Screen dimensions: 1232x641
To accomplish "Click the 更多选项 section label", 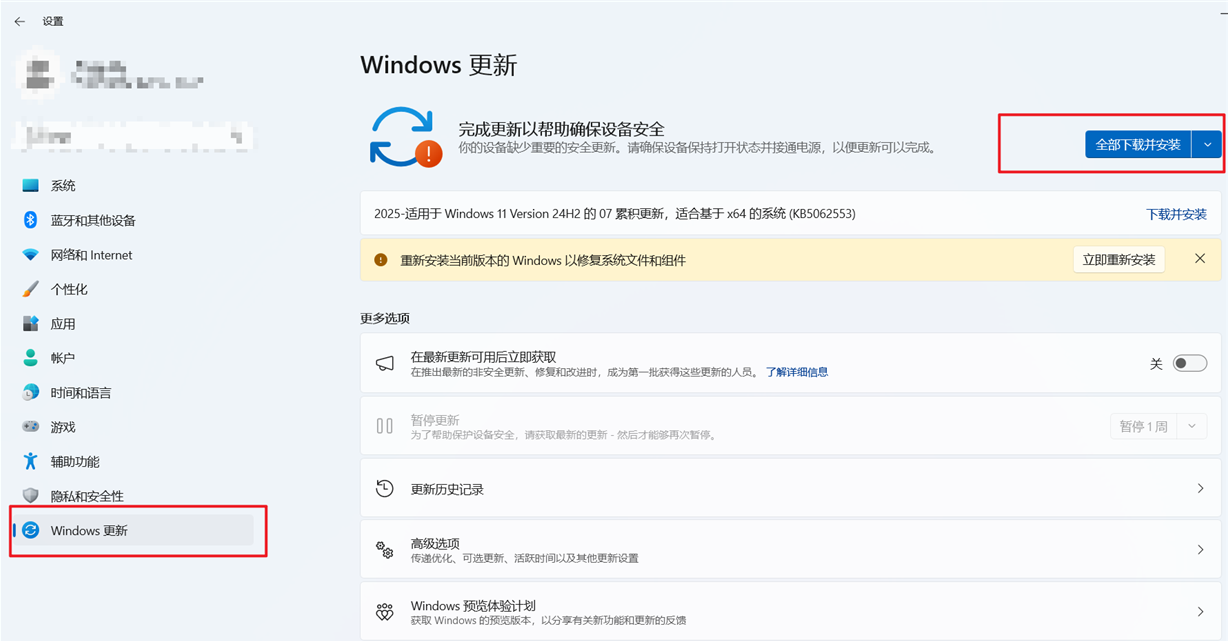I will click(385, 318).
